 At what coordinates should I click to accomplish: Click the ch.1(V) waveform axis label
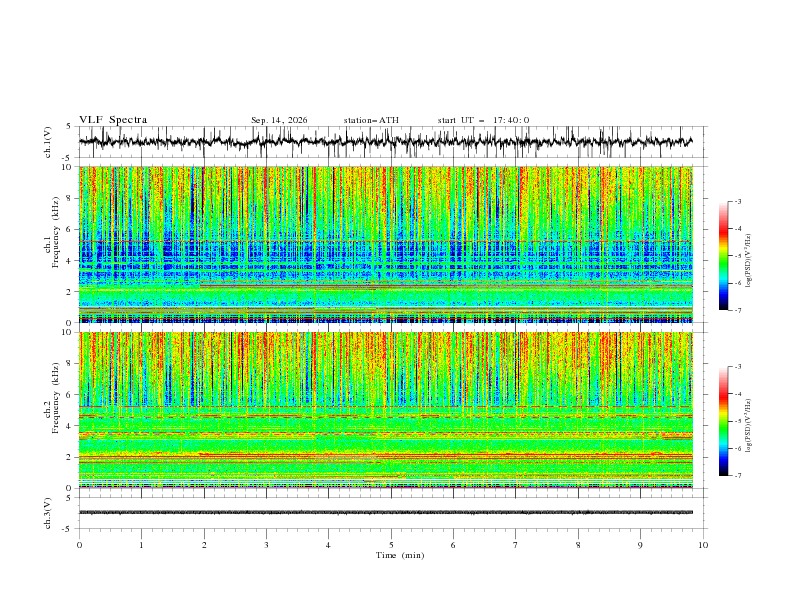[x=48, y=142]
